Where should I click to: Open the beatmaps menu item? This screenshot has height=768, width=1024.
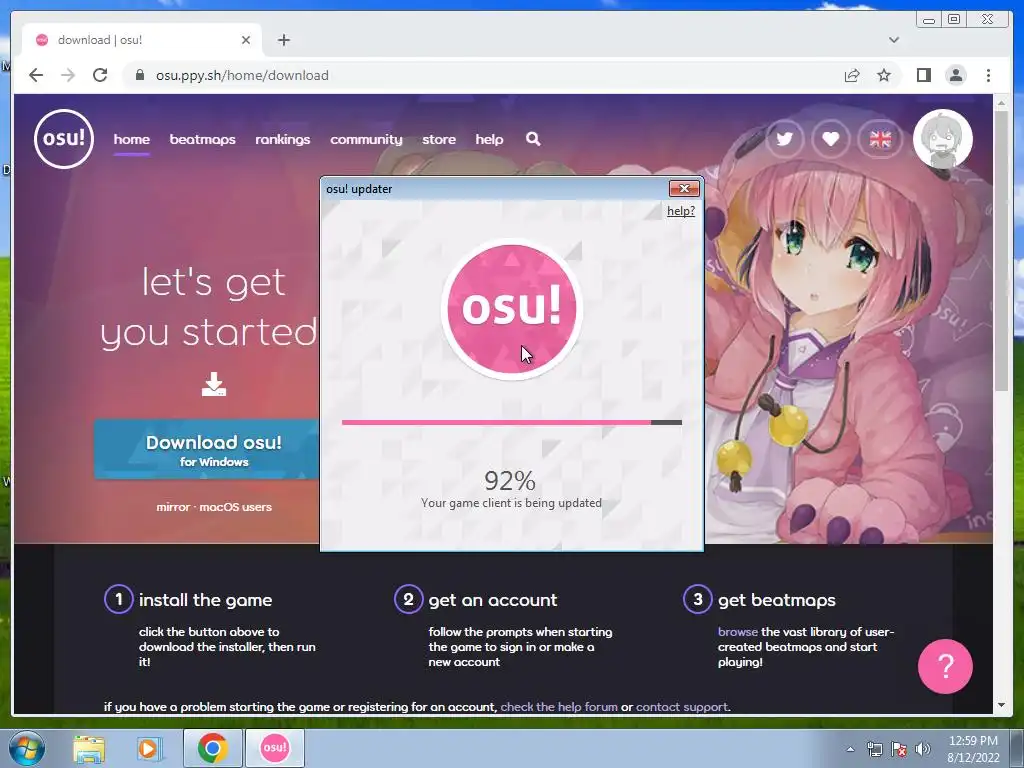click(202, 139)
